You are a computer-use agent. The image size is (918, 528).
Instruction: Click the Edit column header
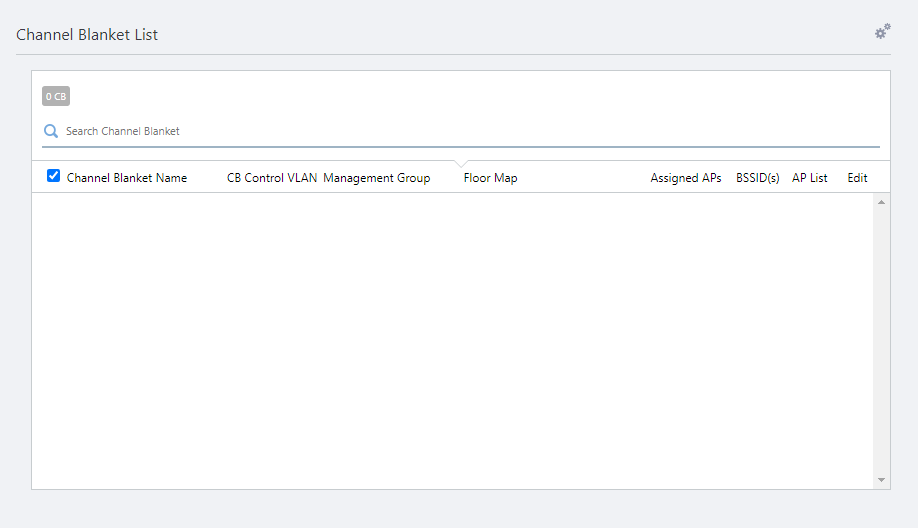click(x=857, y=178)
